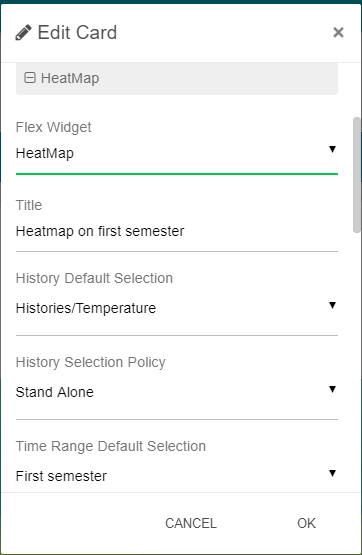This screenshot has width=362, height=555.
Task: Open History Default Selection dropdown arrow
Action: [x=332, y=305]
